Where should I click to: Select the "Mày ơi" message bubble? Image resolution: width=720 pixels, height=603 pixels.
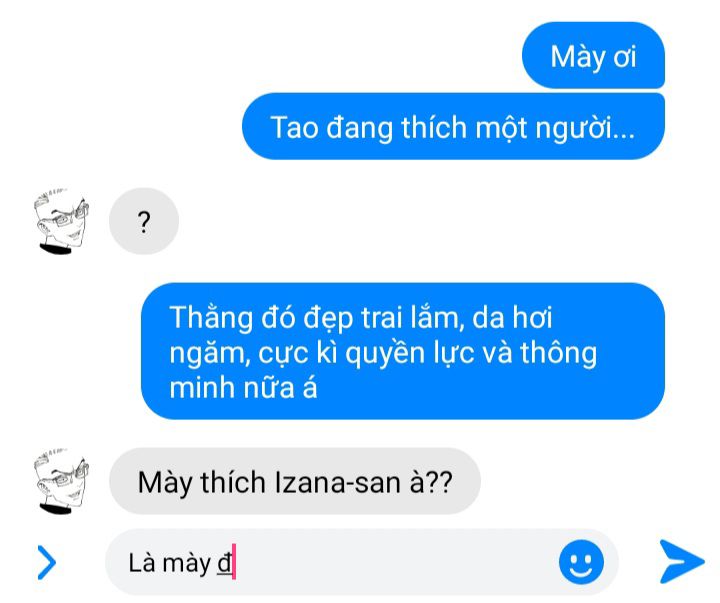pos(593,55)
